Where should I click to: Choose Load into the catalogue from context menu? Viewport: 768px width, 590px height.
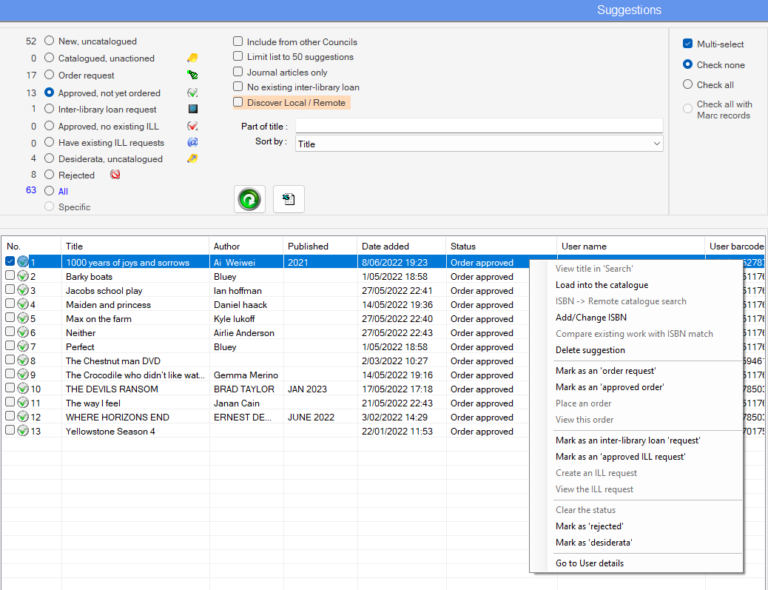pos(601,285)
